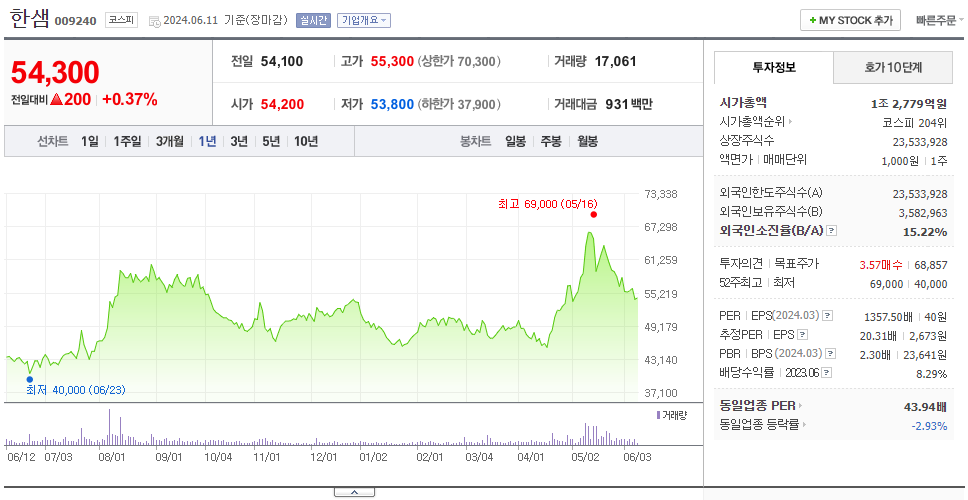This screenshot has width=968, height=500.
Task: Click the stock code 009240
Action: (75, 21)
